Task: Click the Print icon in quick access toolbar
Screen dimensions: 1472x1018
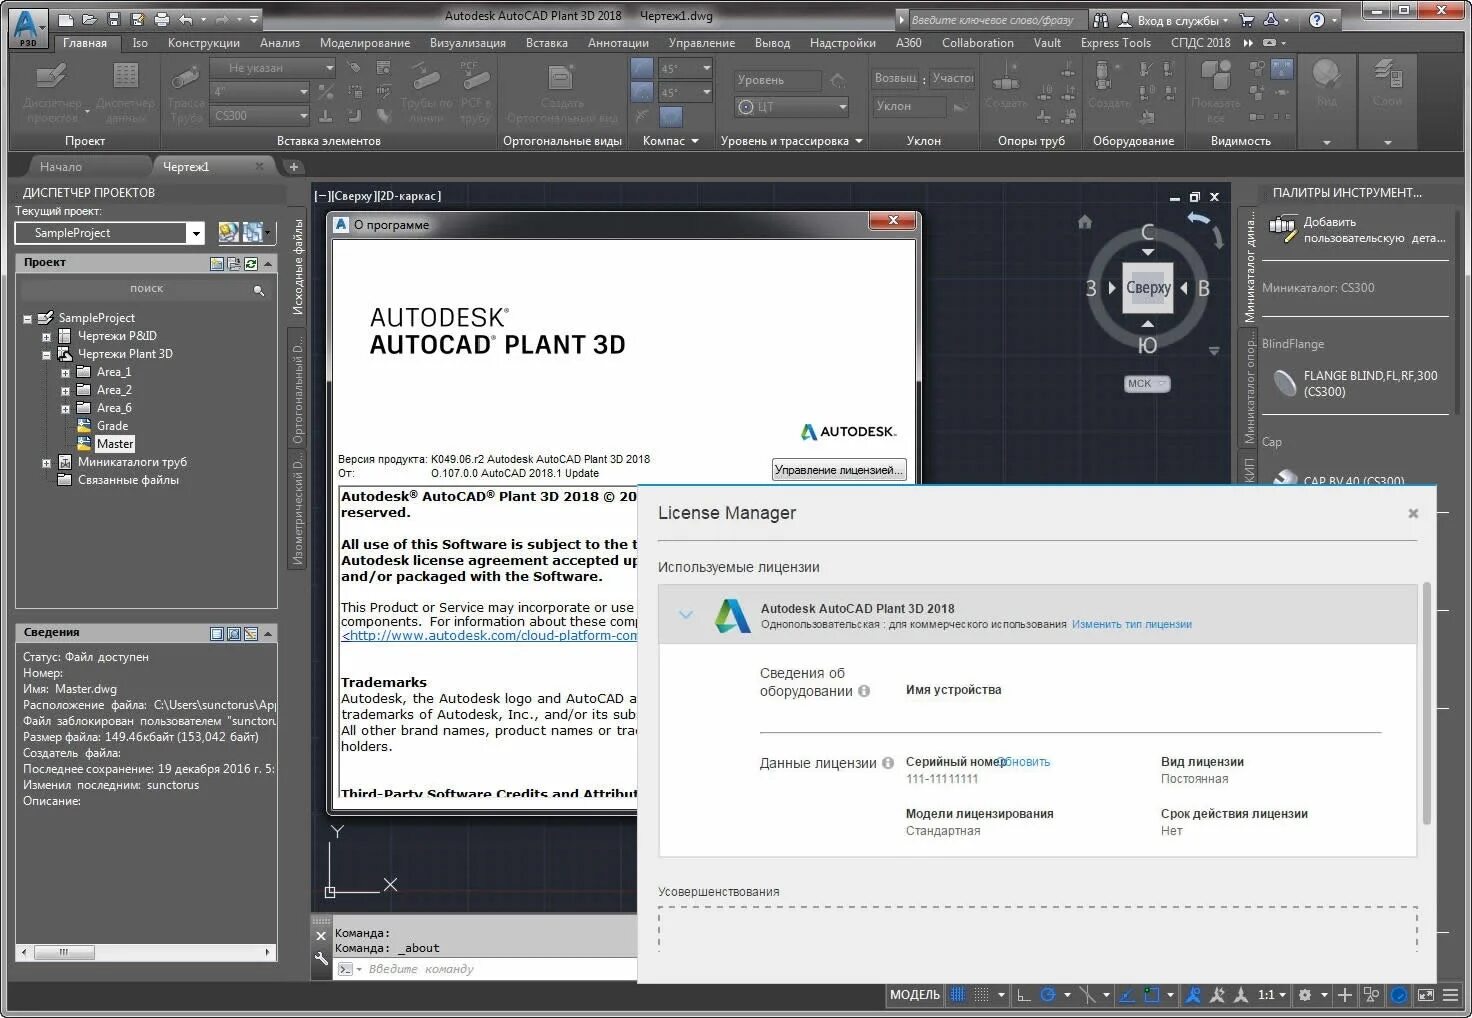Action: pos(162,19)
